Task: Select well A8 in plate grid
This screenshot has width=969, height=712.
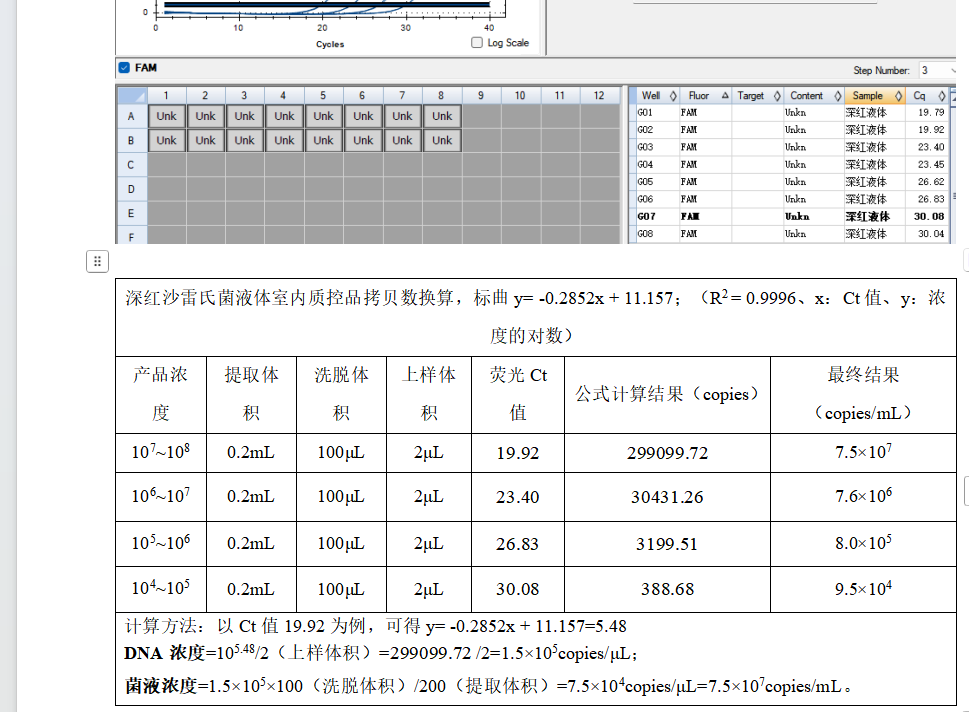Action: (442, 116)
